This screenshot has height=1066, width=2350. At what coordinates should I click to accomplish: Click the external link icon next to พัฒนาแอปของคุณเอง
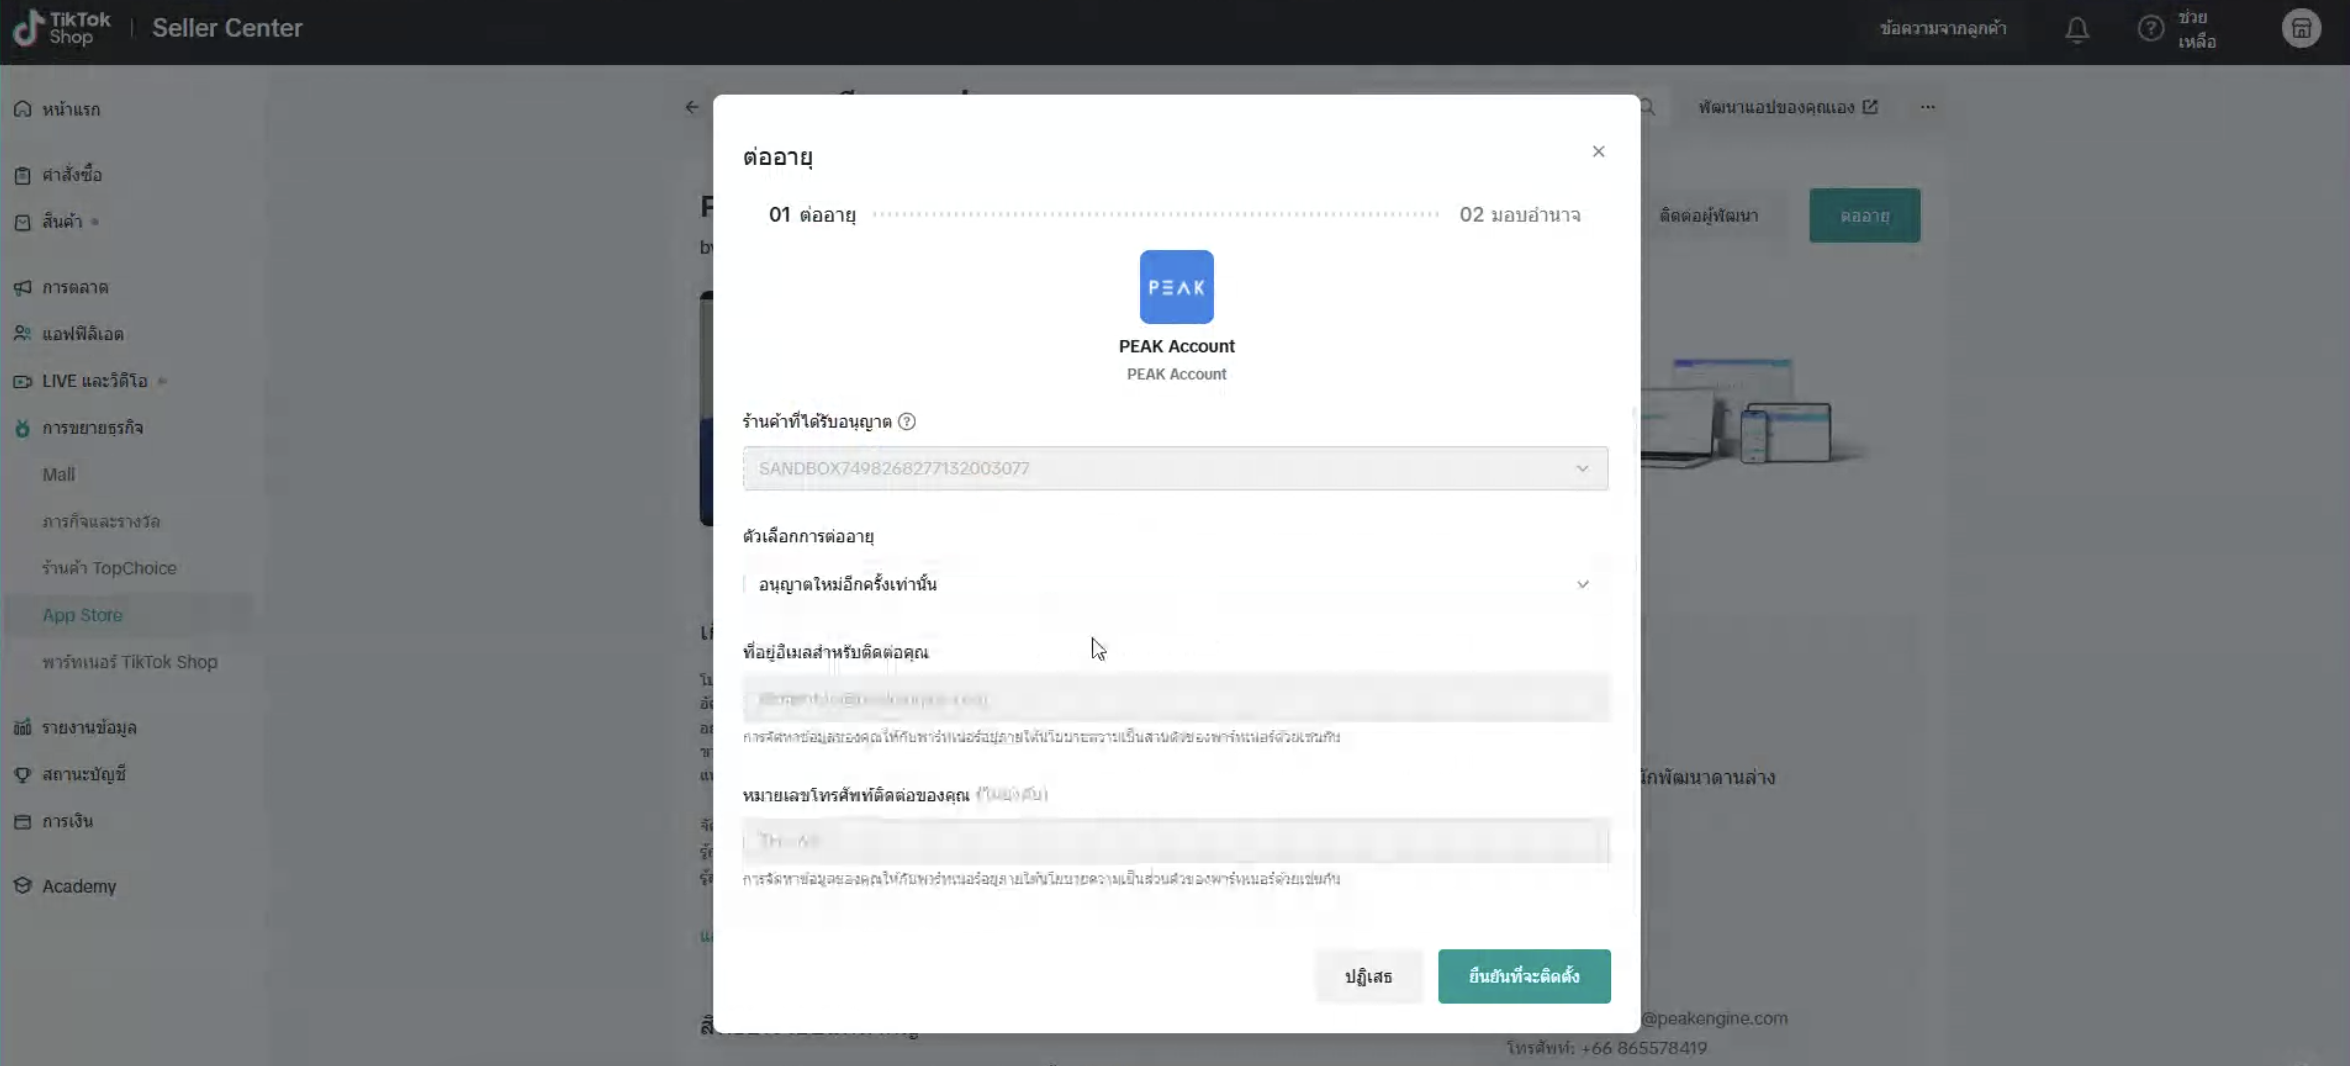(1870, 107)
